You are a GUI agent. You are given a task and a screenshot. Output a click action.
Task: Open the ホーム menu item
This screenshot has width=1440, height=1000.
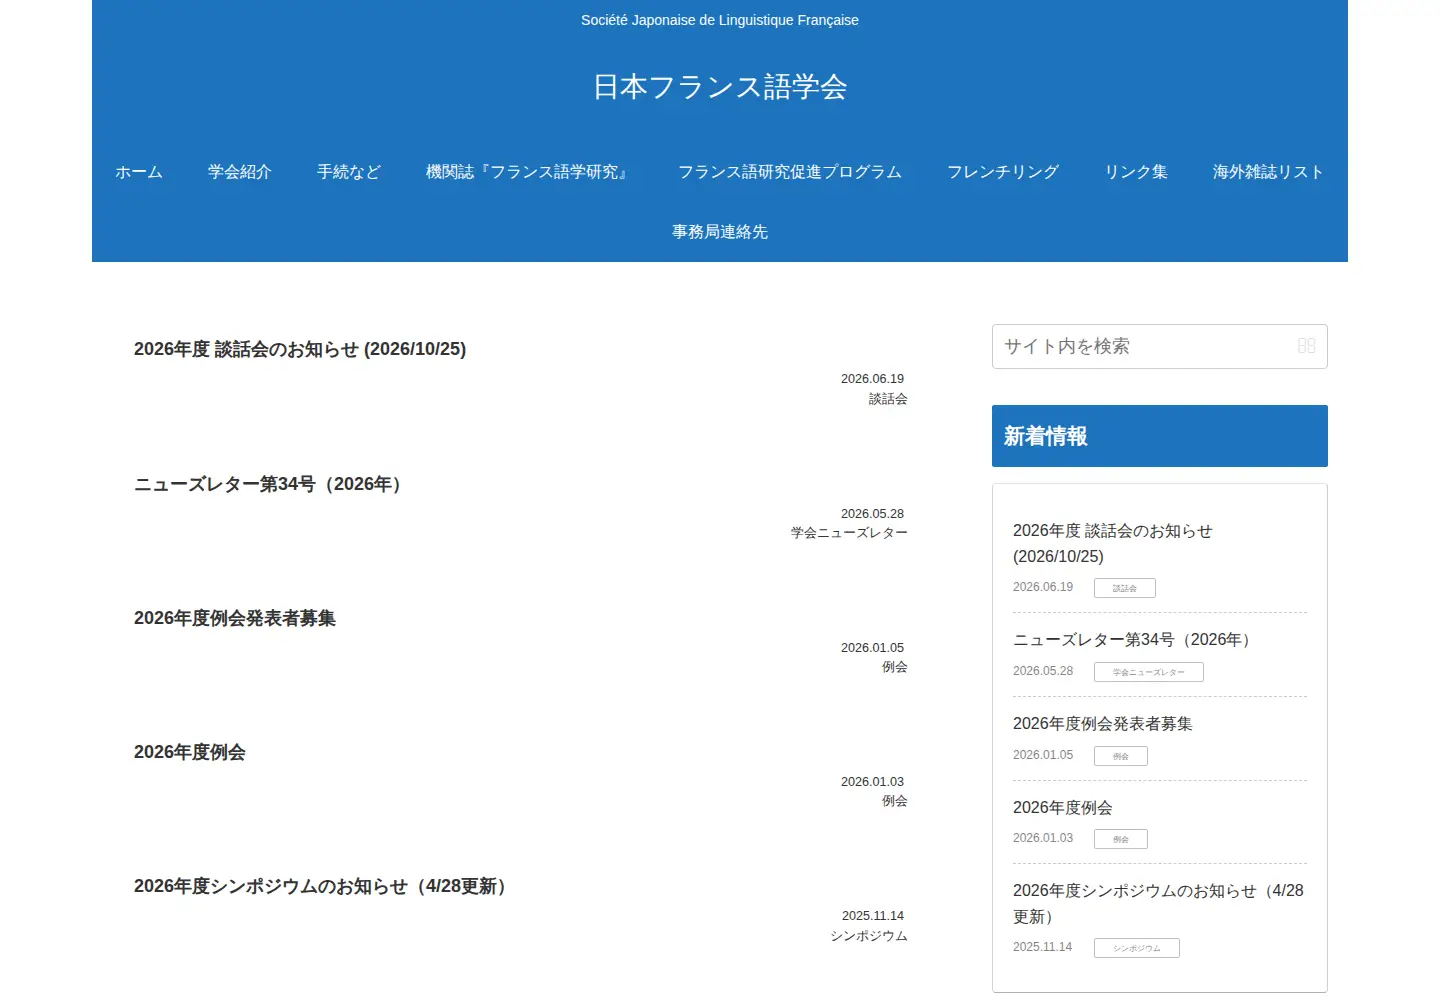pyautogui.click(x=139, y=172)
